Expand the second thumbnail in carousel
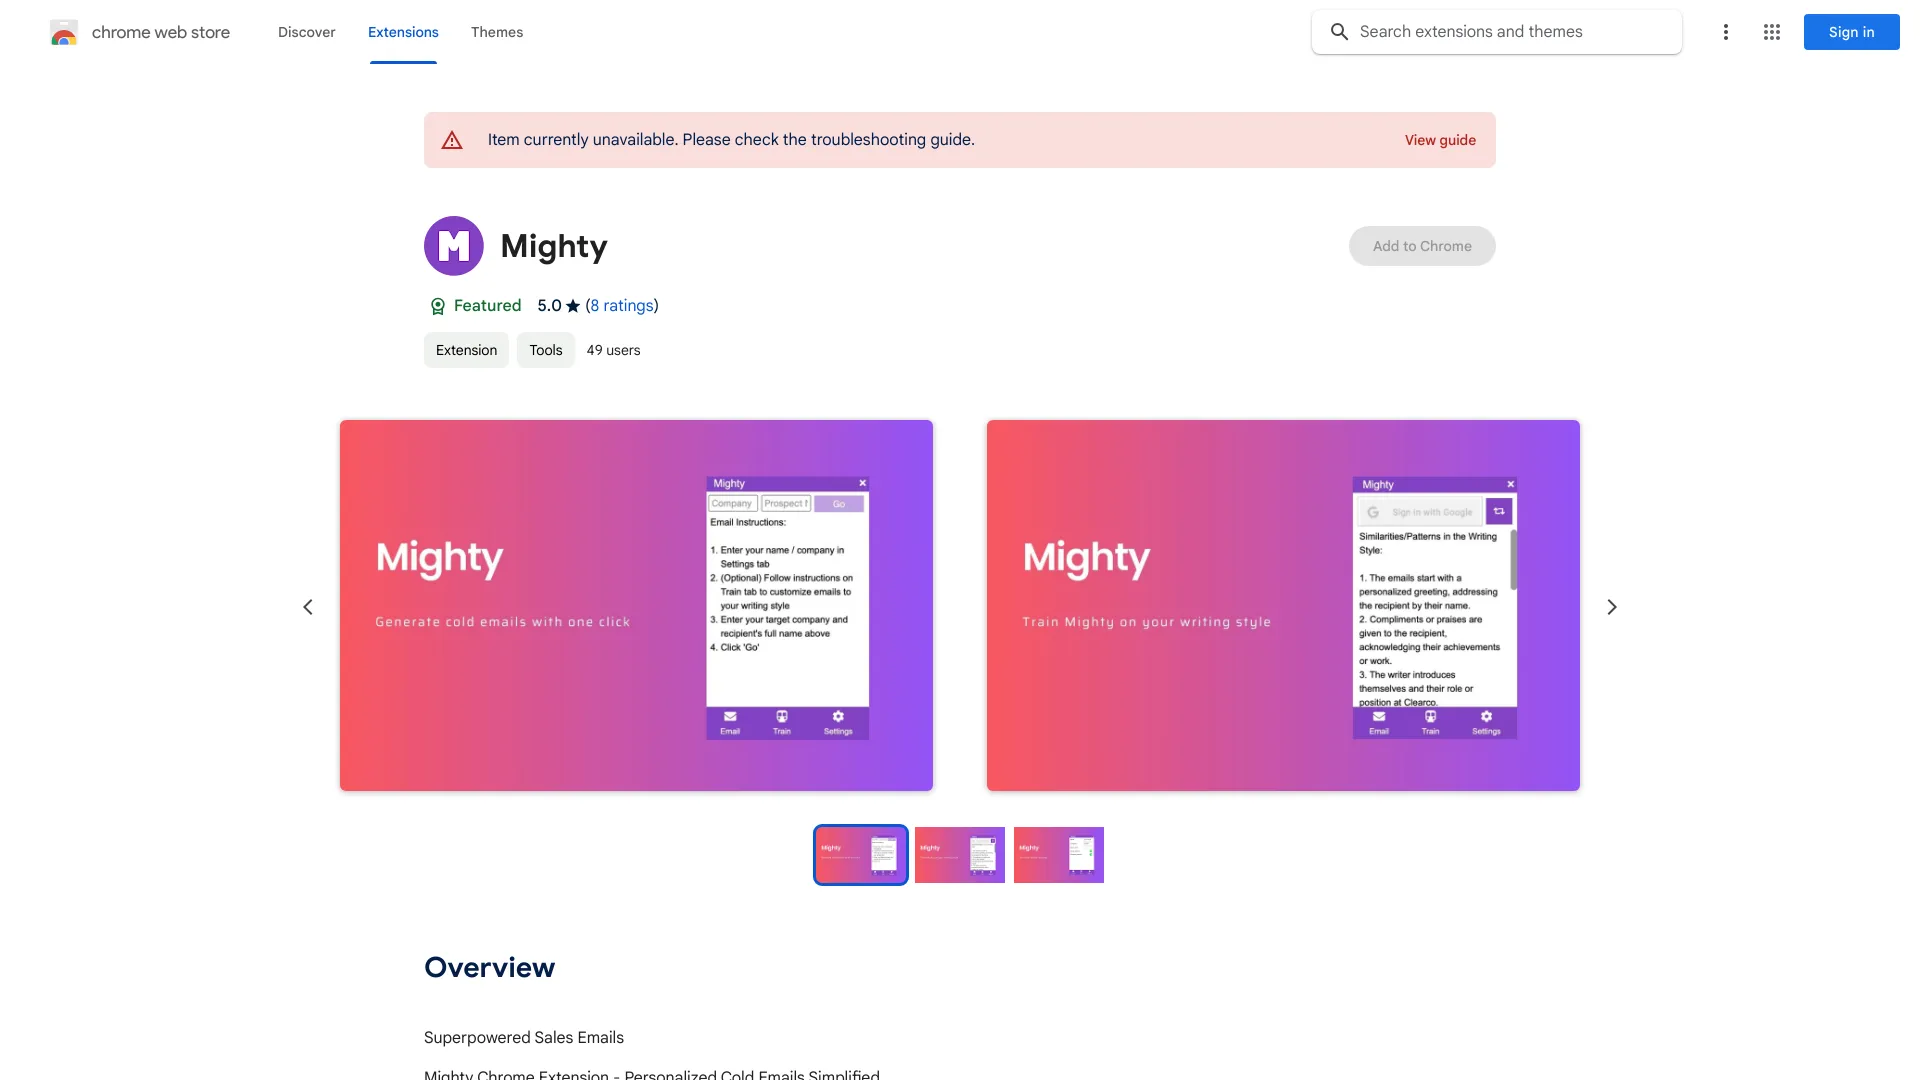1920x1080 pixels. [x=959, y=855]
